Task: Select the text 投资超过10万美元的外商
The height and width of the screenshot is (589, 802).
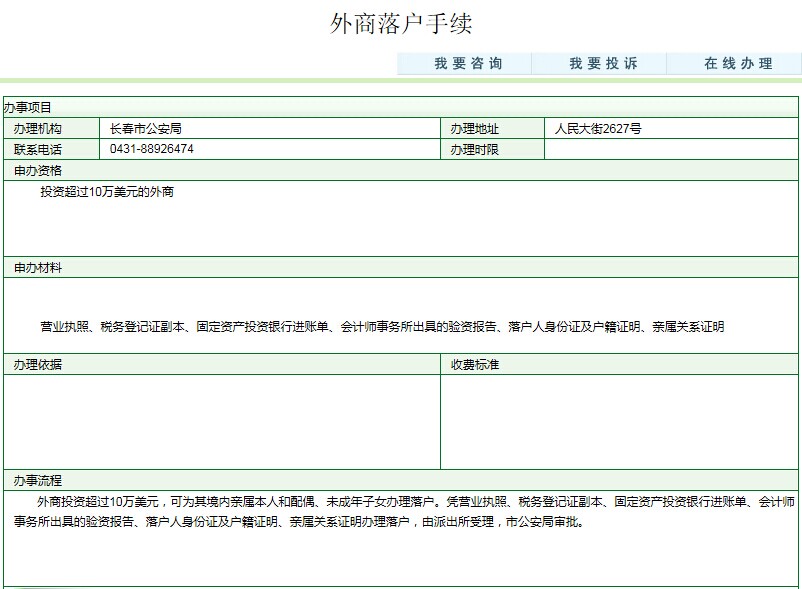Action: point(107,192)
